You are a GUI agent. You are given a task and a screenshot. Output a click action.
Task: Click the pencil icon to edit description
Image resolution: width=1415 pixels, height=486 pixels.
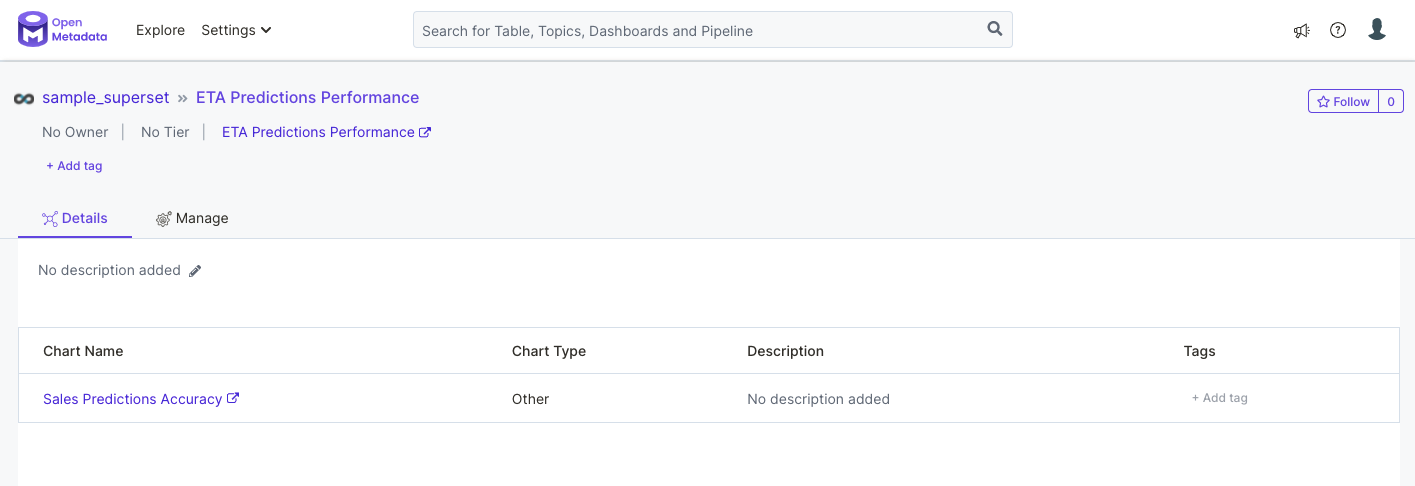[x=195, y=271]
